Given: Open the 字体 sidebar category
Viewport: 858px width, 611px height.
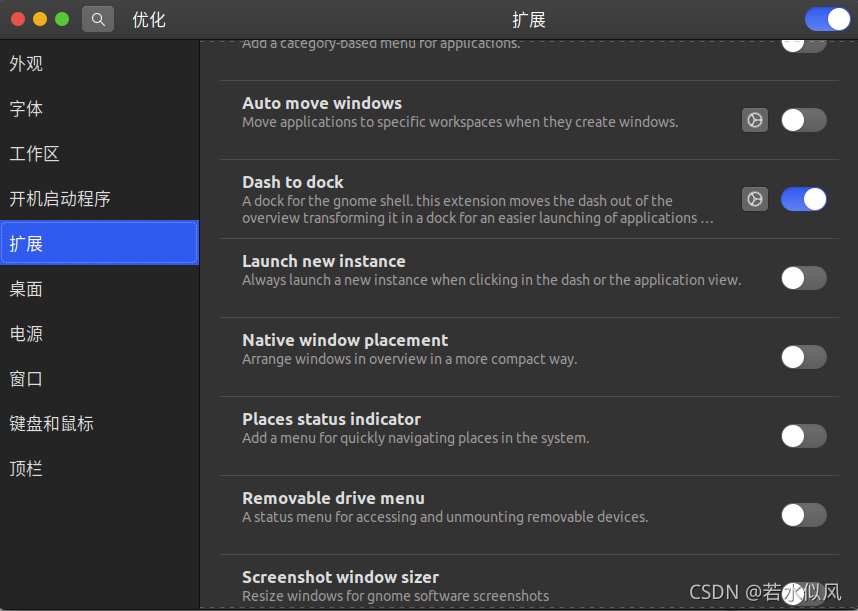Looking at the screenshot, I should (27, 109).
